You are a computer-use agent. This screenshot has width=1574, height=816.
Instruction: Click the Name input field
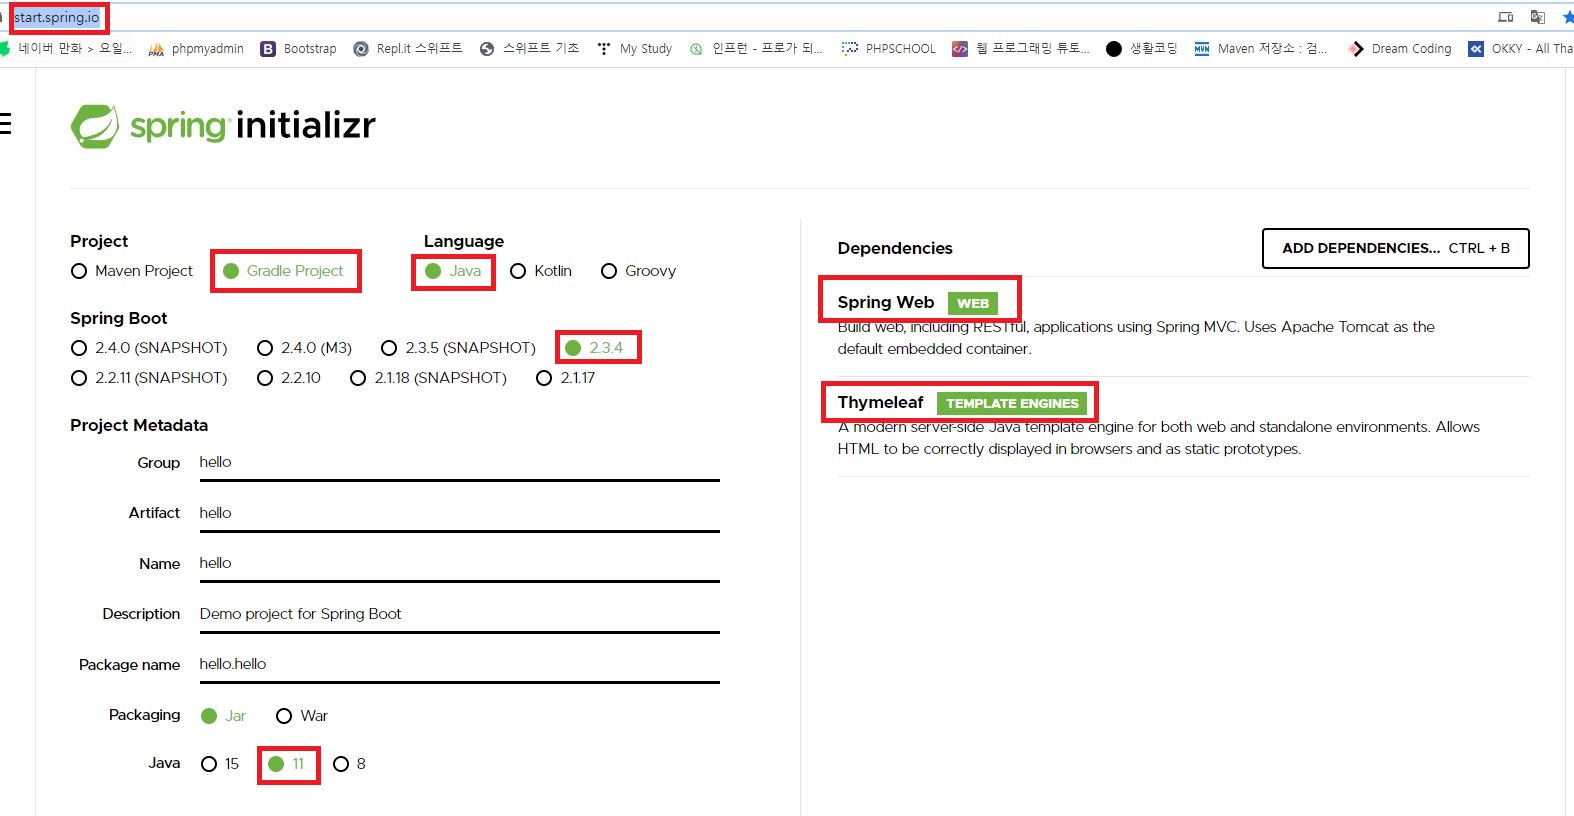pyautogui.click(x=459, y=564)
